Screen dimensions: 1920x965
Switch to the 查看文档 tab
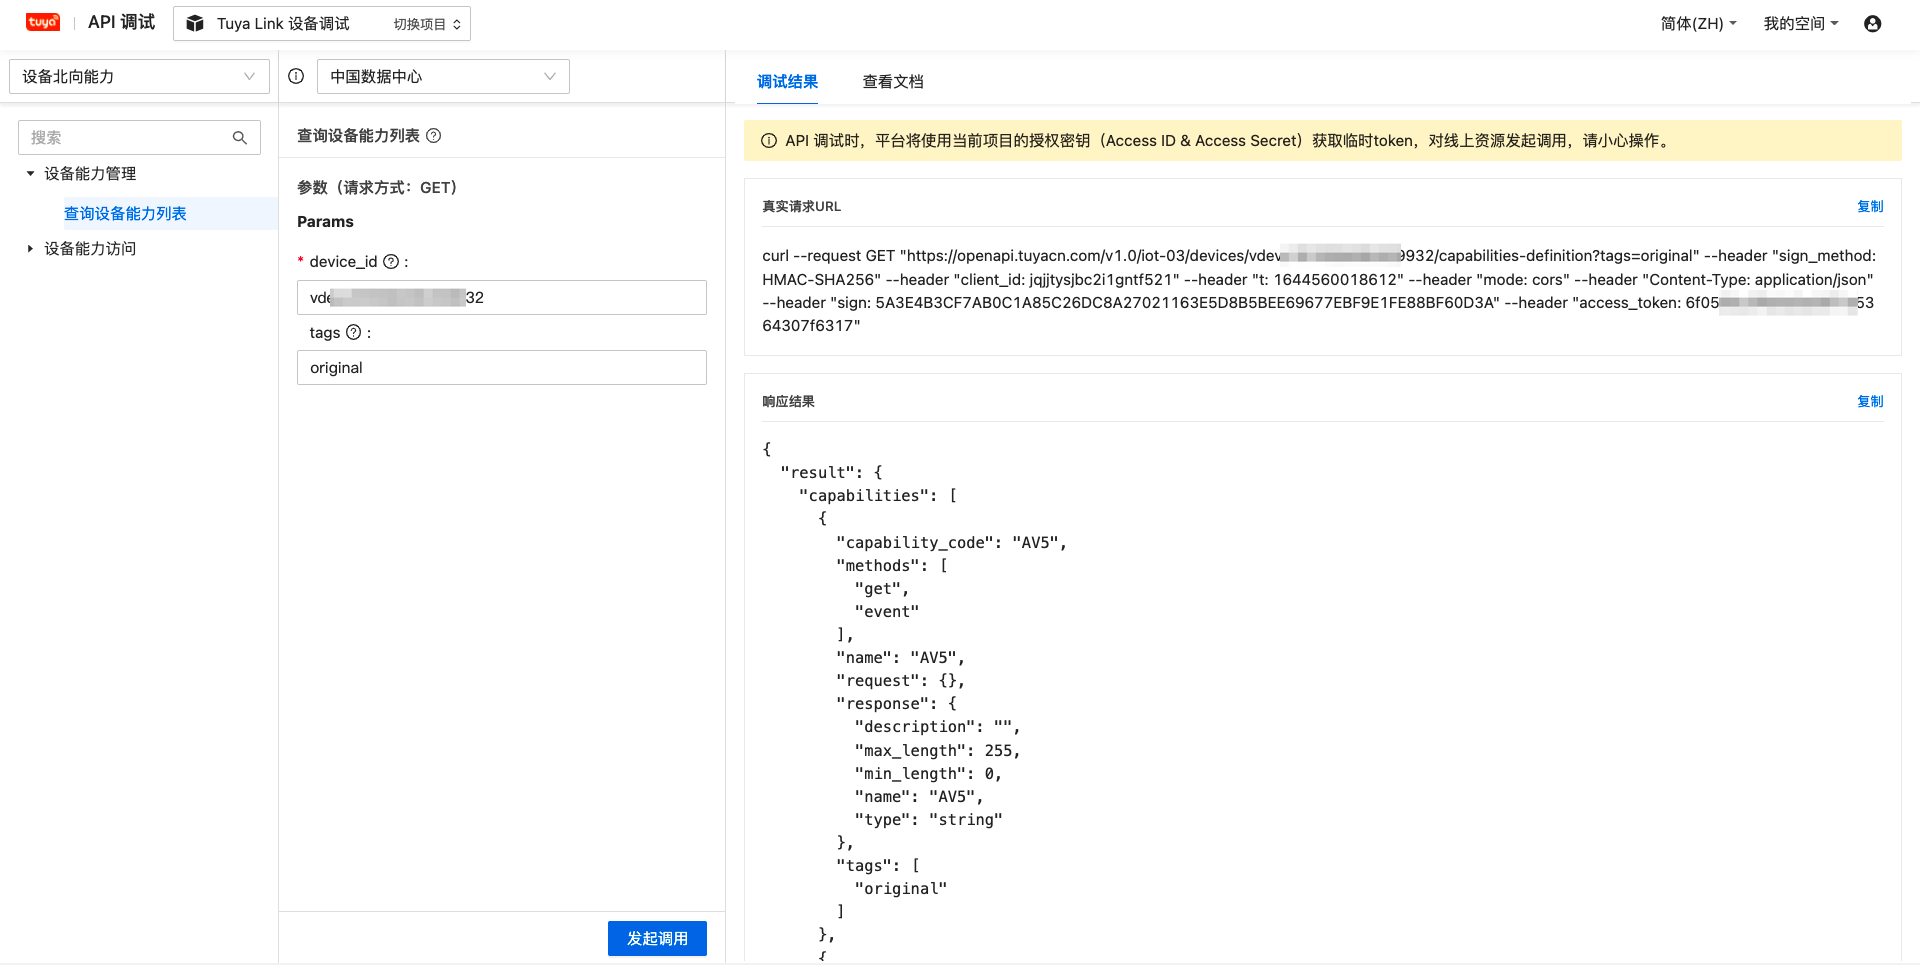[x=893, y=81]
